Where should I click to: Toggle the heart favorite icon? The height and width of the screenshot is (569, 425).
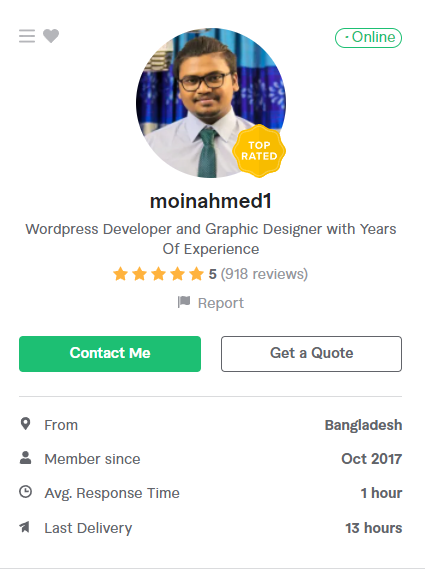(x=51, y=36)
